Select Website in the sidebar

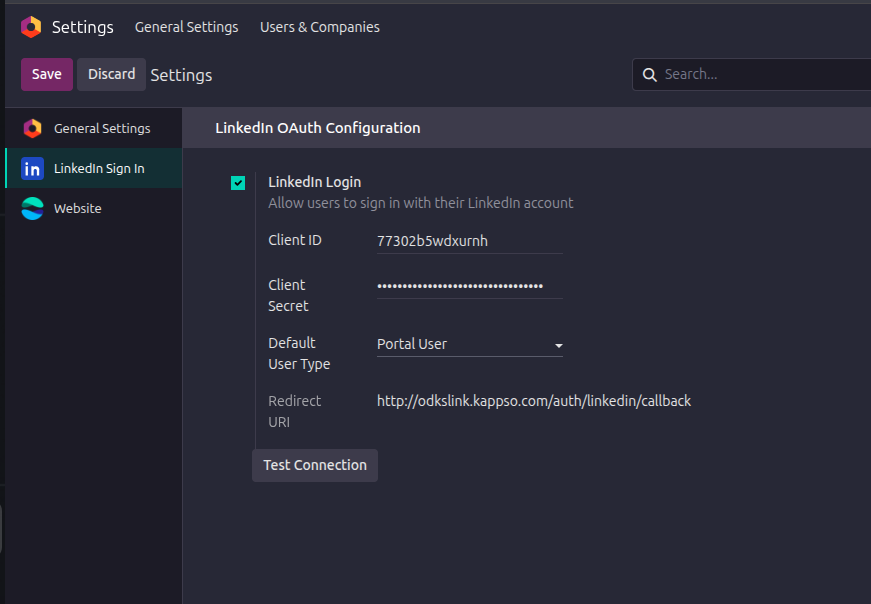[x=94, y=208]
